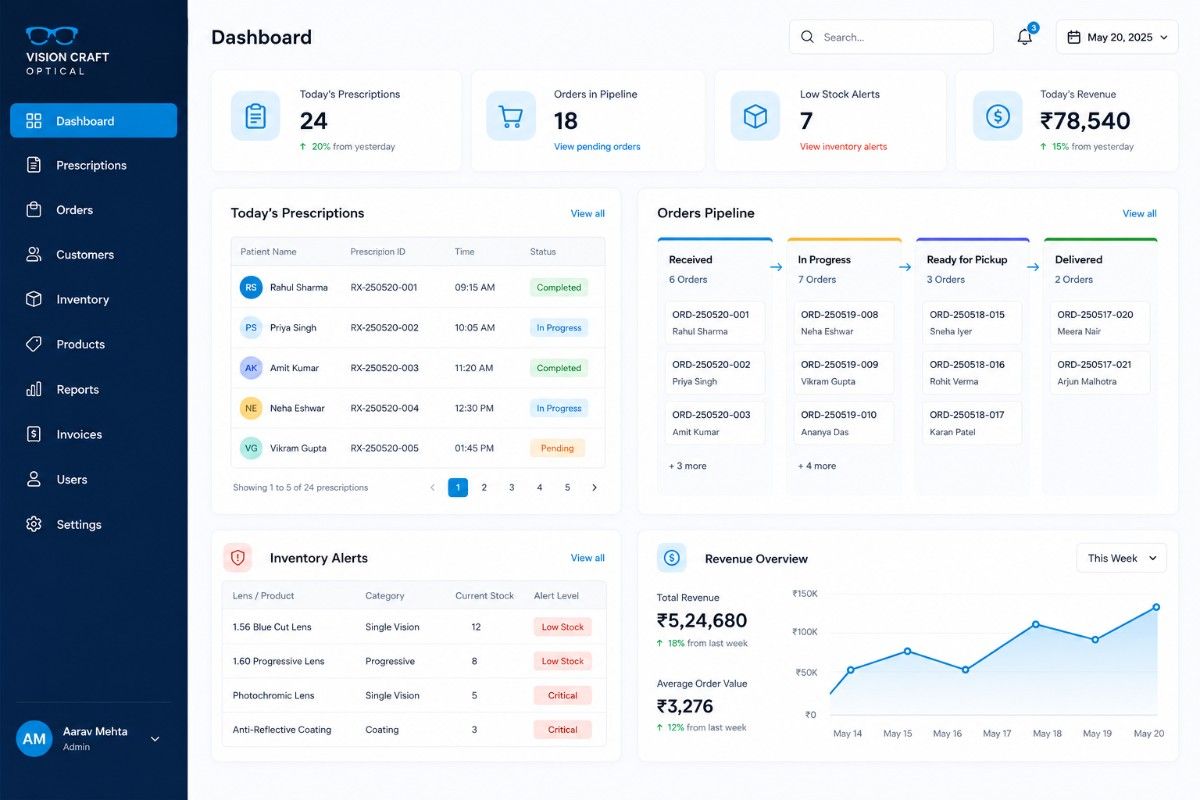
Task: Jump to prescriptions page 5
Action: 567,488
